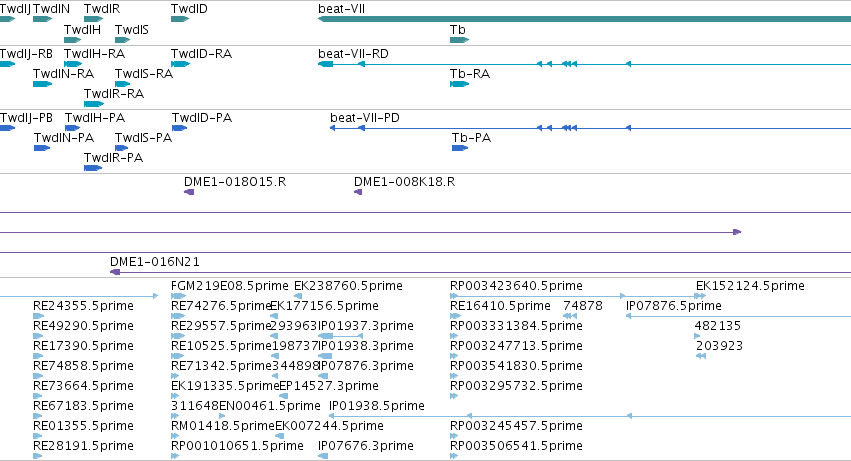Open EST RE71342.5prime
Image resolution: width=851 pixels, height=461 pixels.
click(x=221, y=366)
